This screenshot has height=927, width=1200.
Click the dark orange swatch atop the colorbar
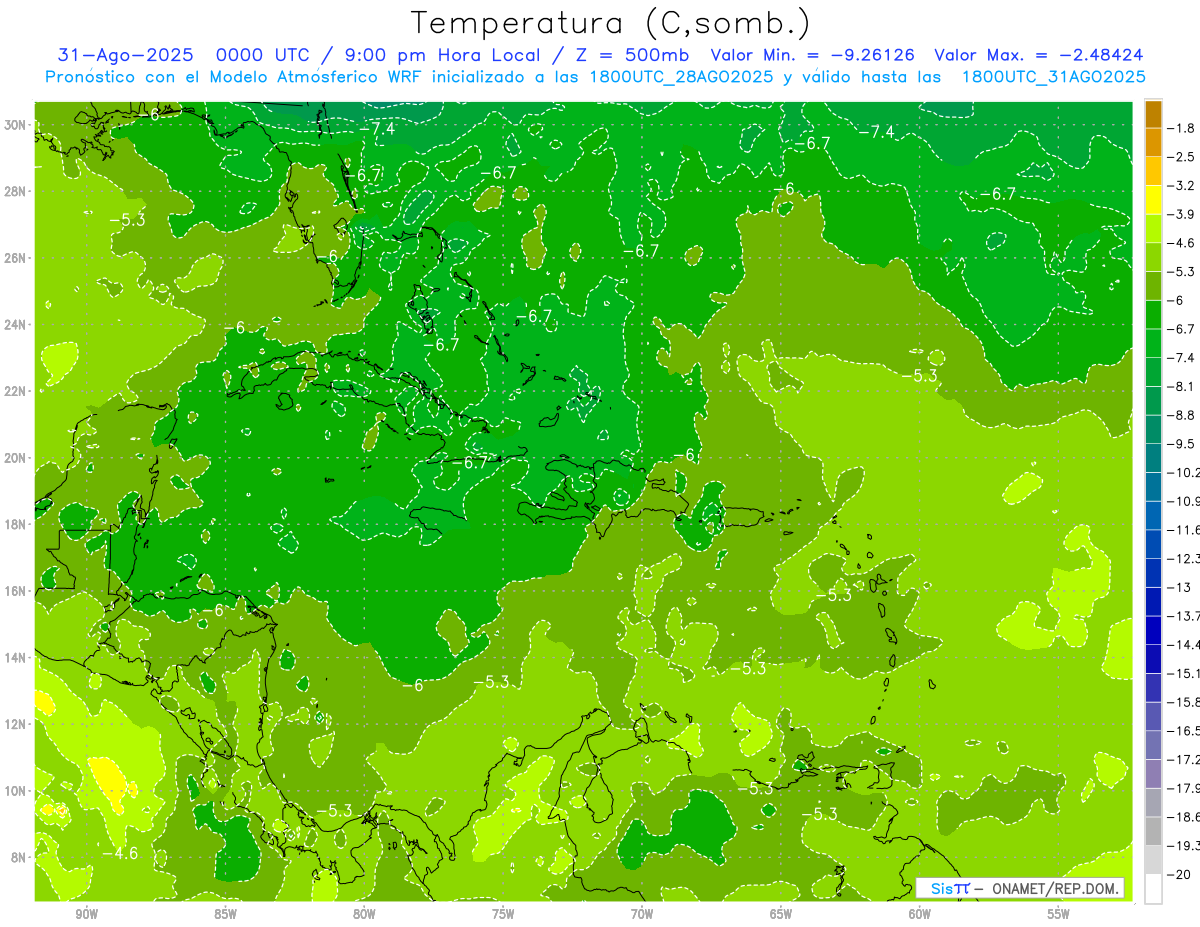point(1153,114)
